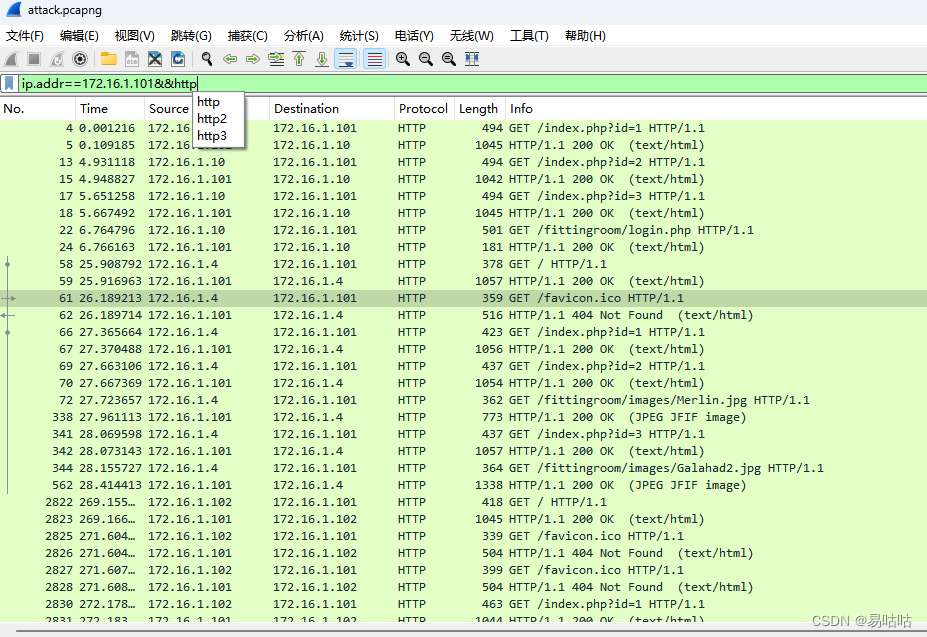Click the resize columns toolbar icon
The image size is (927, 637).
(x=471, y=58)
